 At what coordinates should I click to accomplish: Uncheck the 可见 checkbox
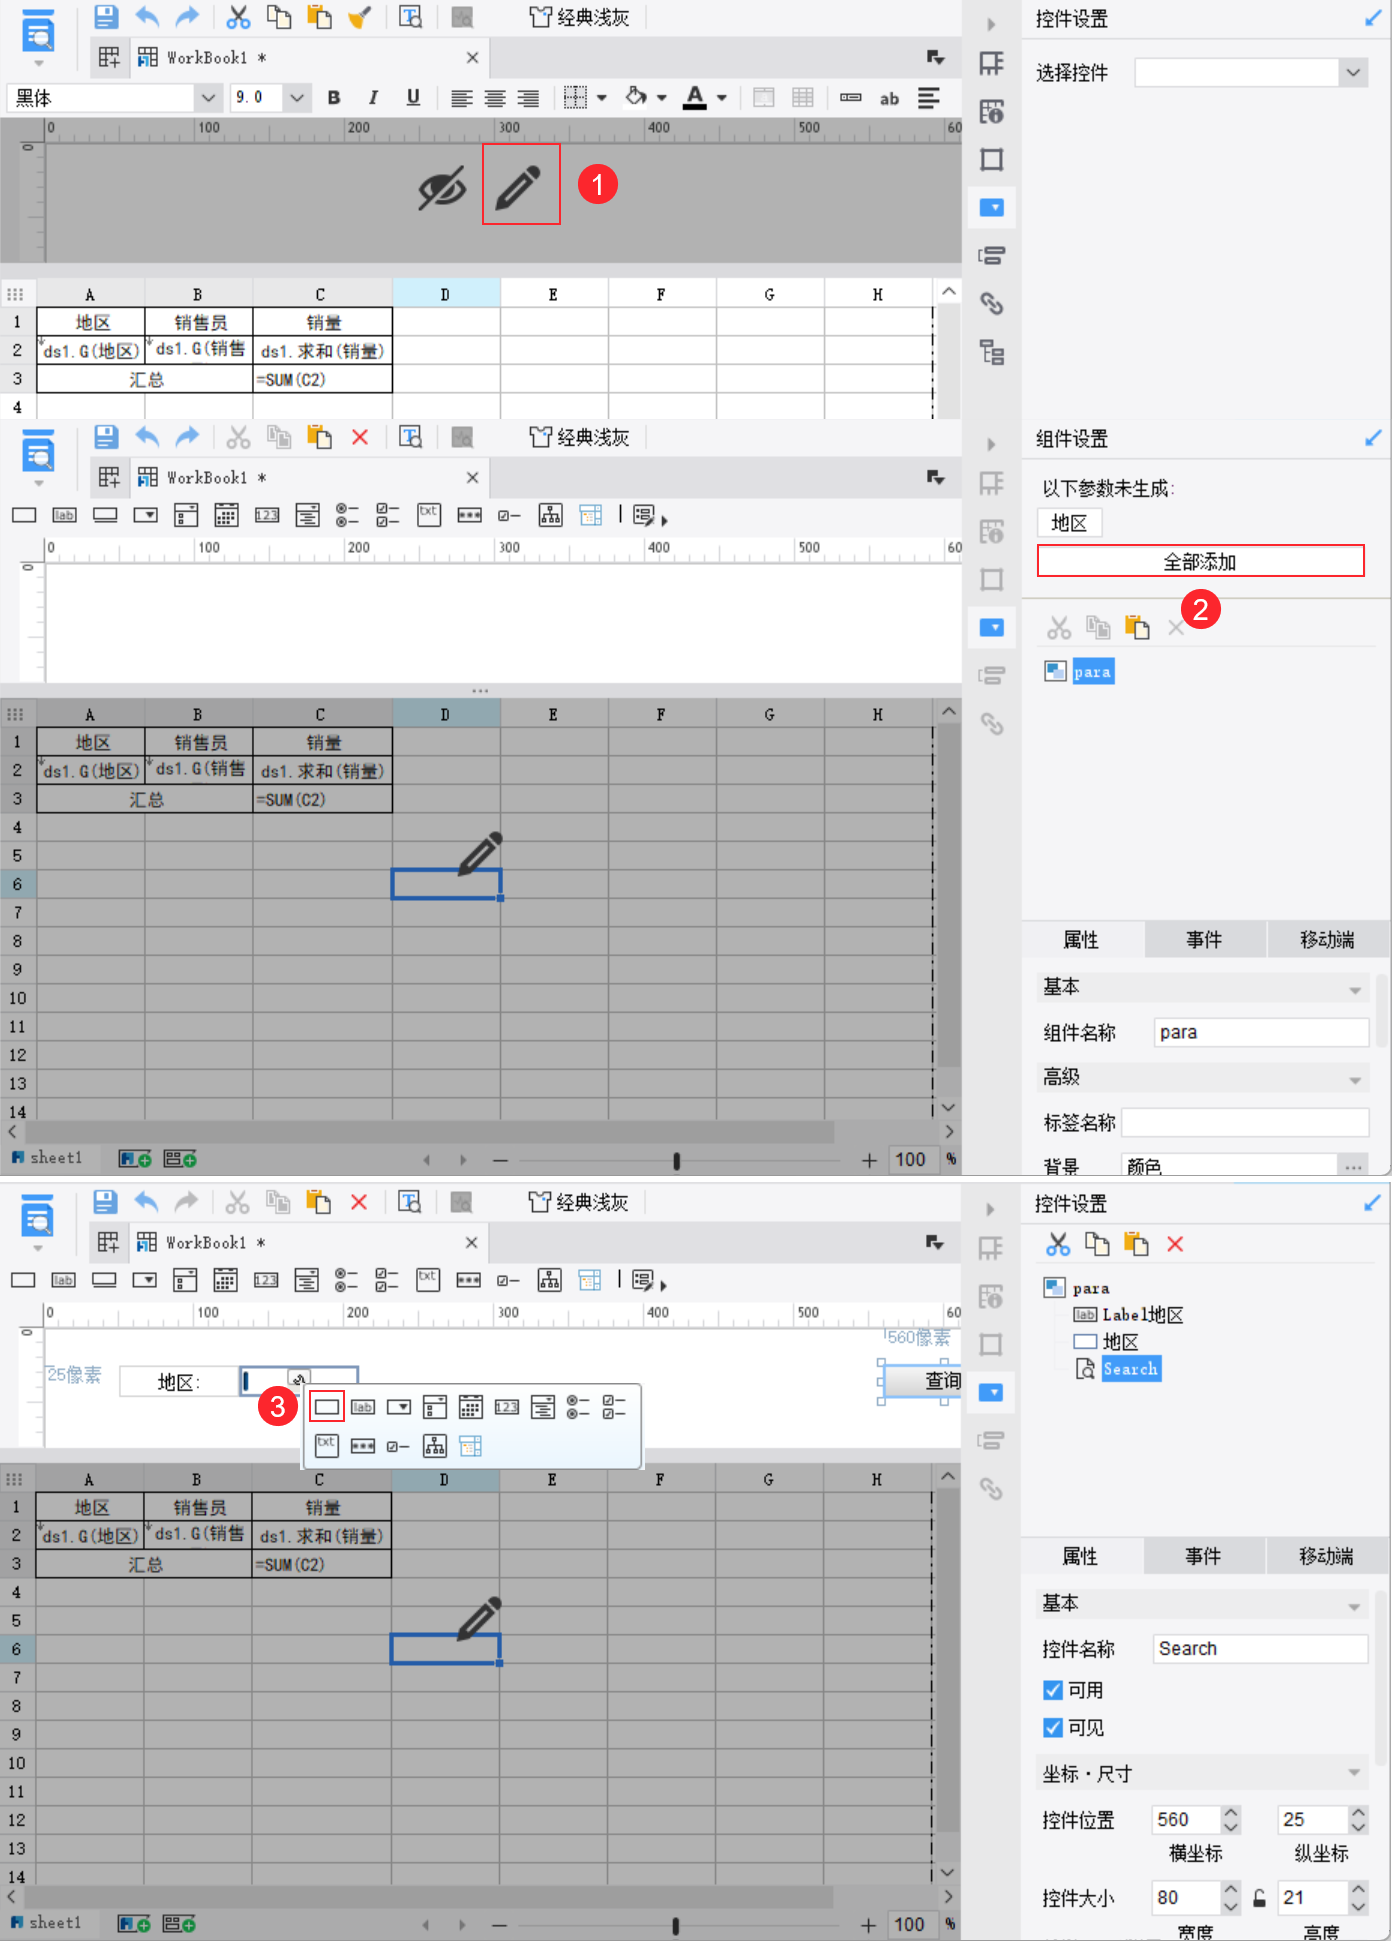coord(1053,1728)
